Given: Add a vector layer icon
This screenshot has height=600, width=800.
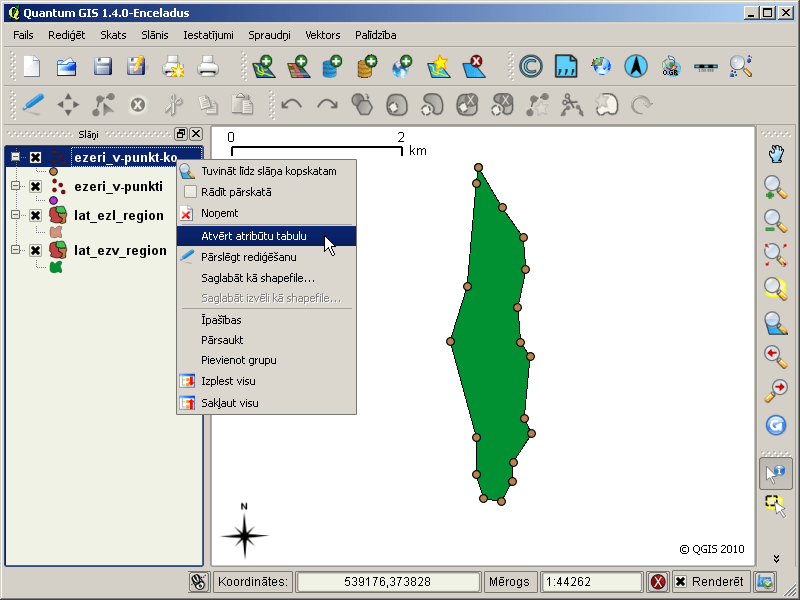Looking at the screenshot, I should [264, 66].
